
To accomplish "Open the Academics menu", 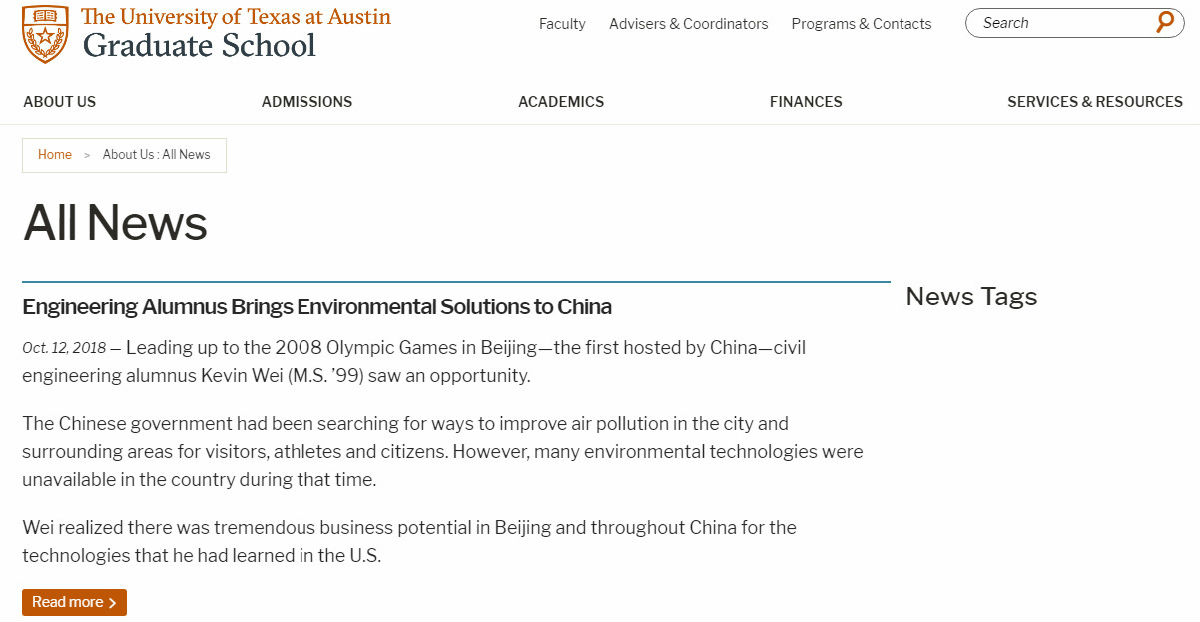I will pos(561,102).
